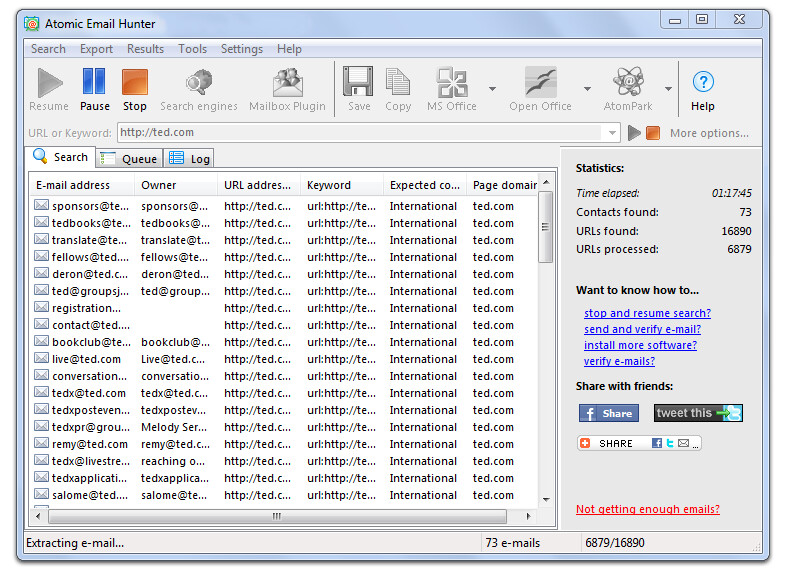Click envelope icon for sponsors@te... row
Image resolution: width=789 pixels, height=576 pixels.
[x=41, y=205]
